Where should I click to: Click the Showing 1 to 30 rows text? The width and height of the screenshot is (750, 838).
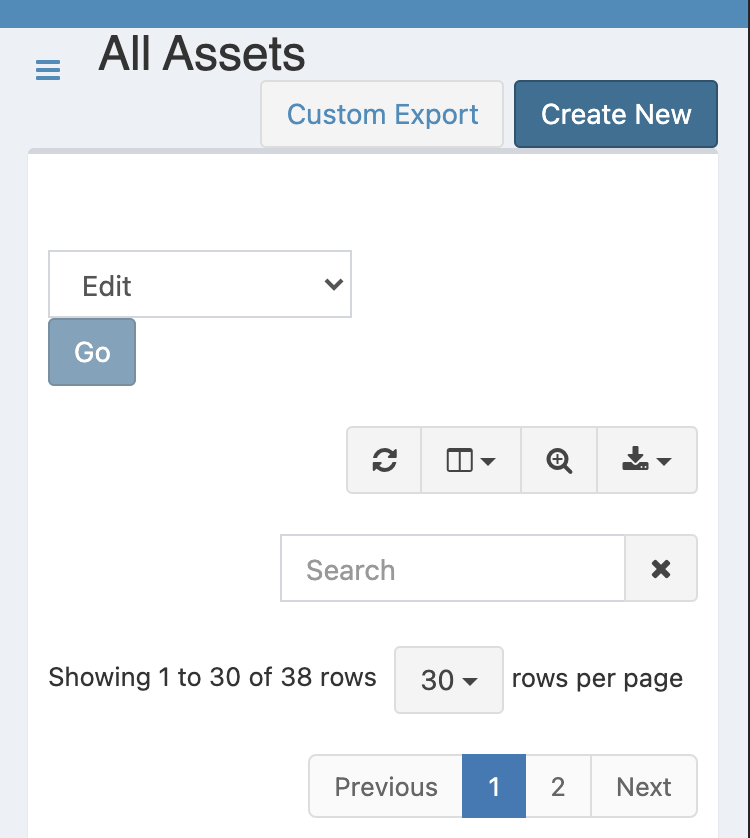pyautogui.click(x=213, y=677)
